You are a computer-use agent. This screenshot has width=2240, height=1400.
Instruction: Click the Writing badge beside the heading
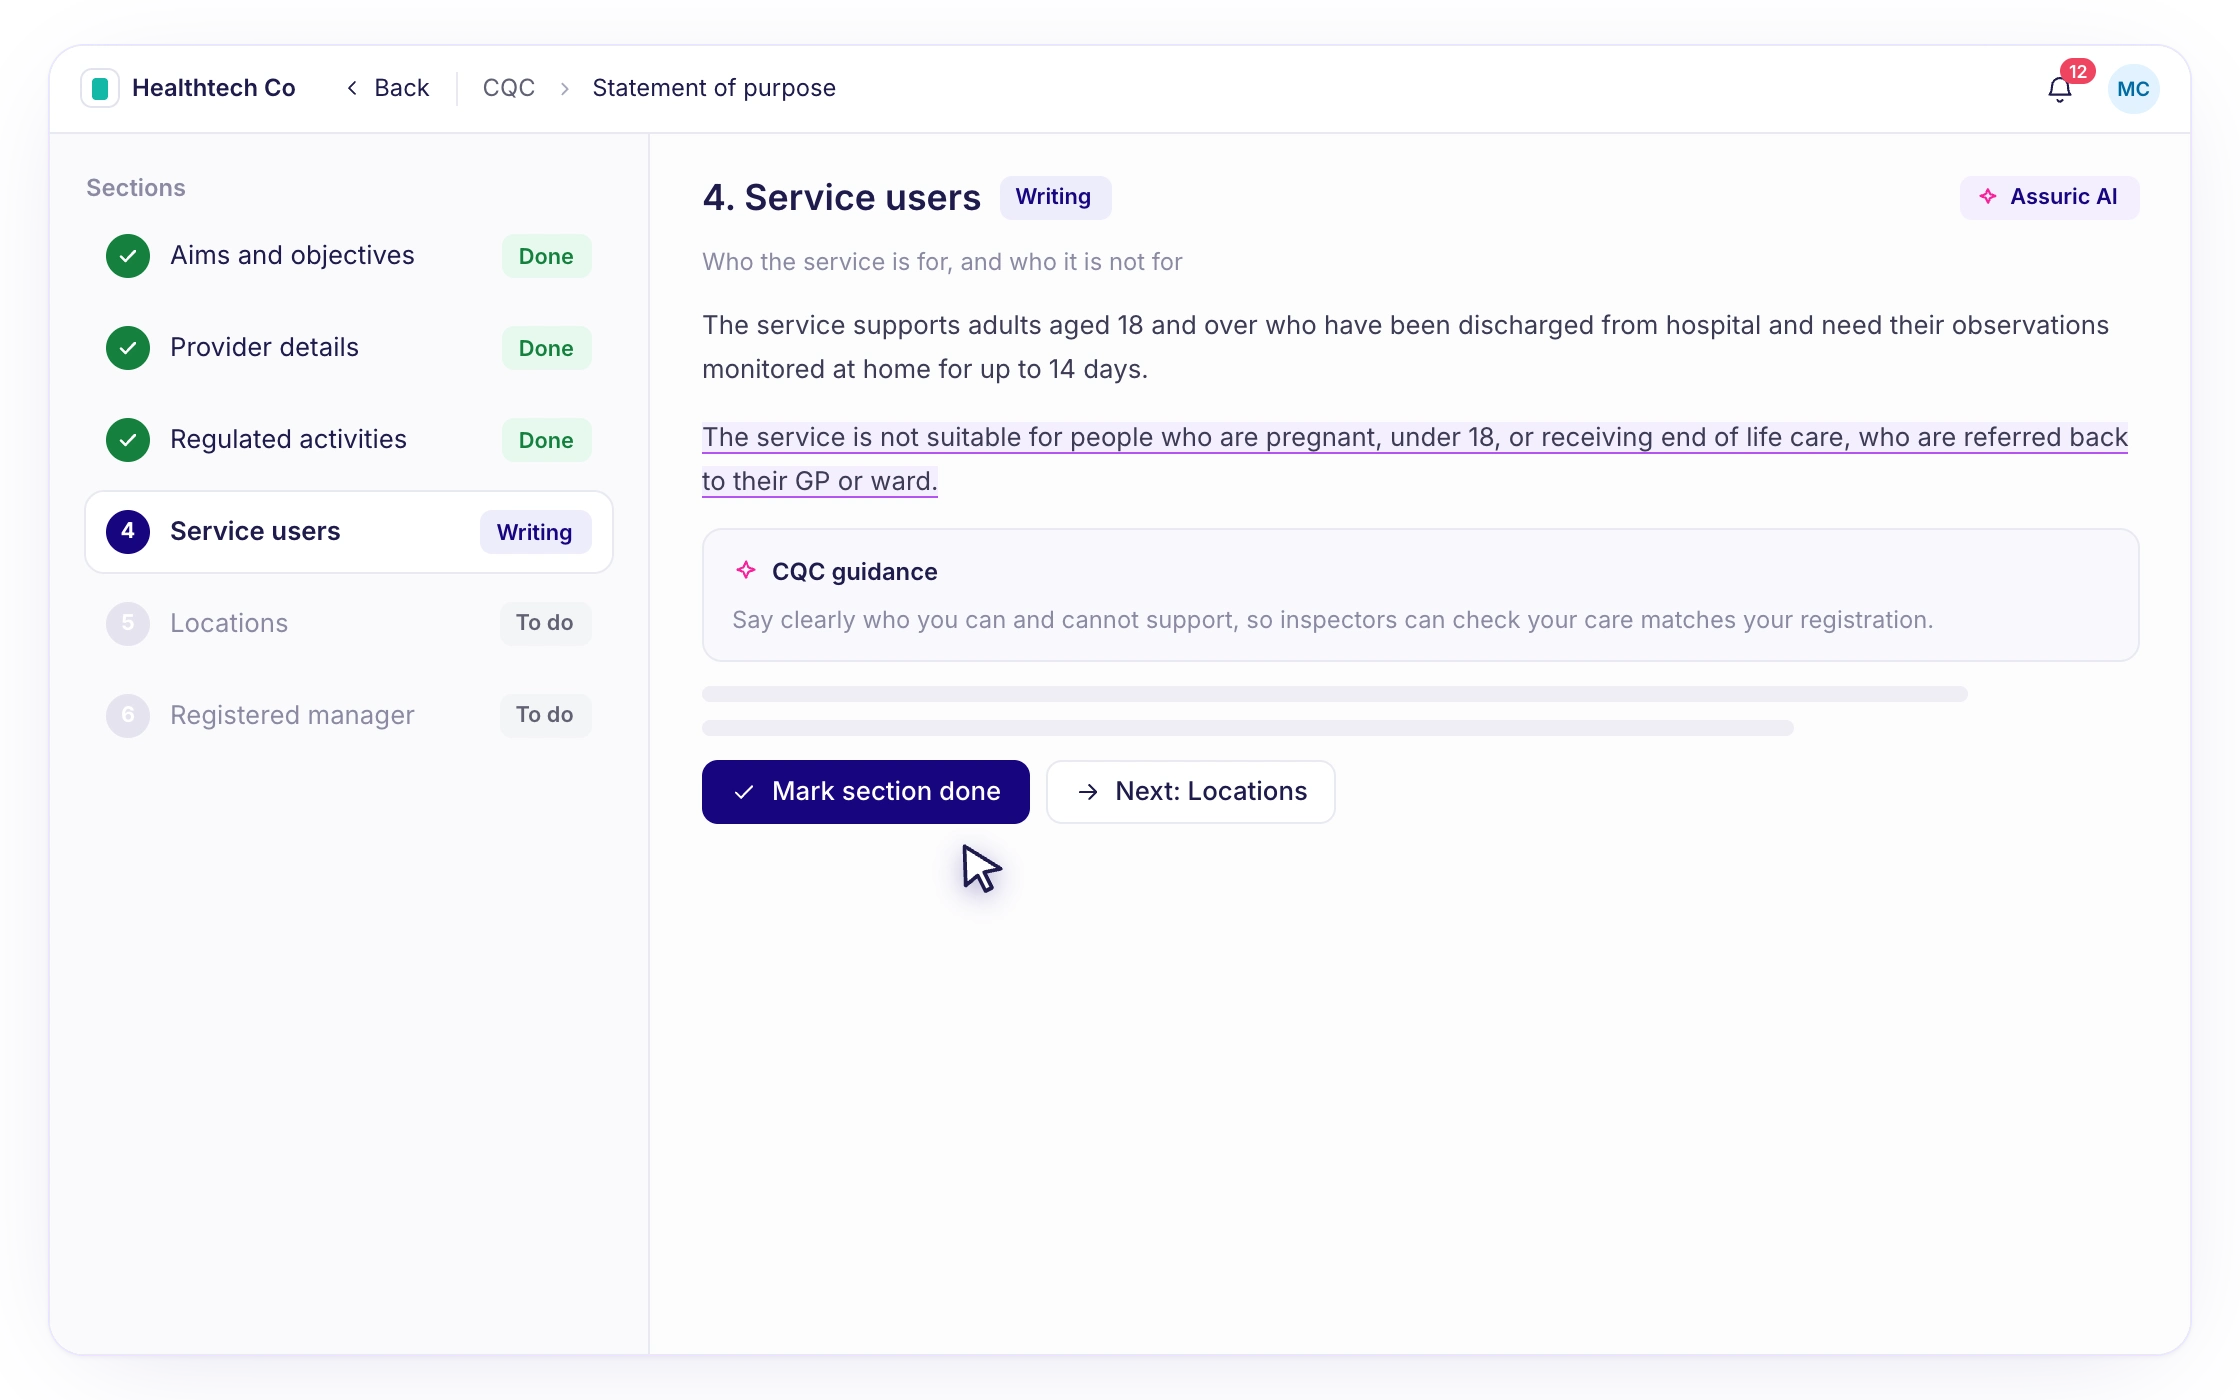coord(1054,197)
